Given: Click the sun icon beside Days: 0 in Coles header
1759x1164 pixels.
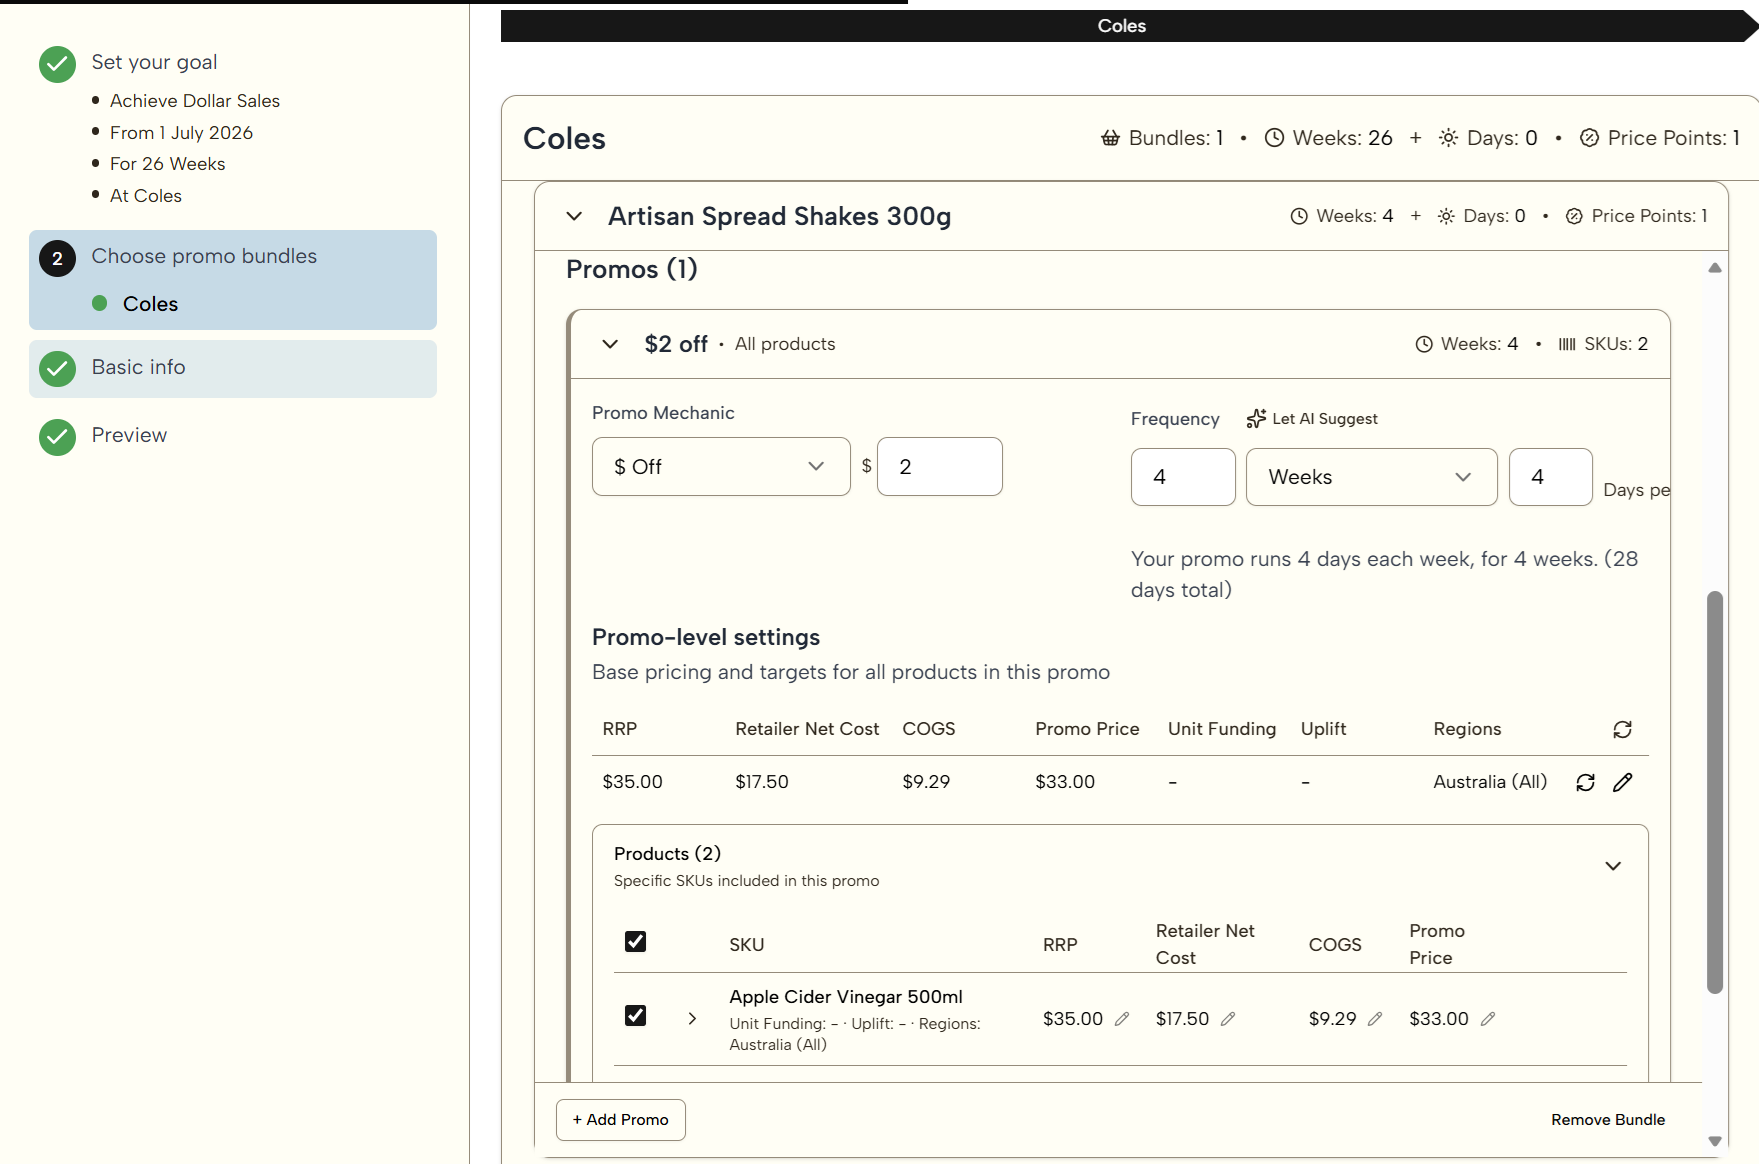Looking at the screenshot, I should click(1448, 138).
